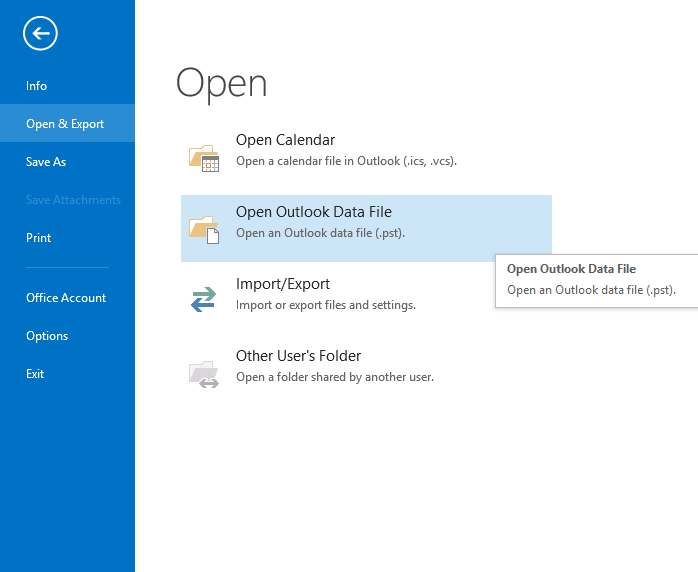
Task: Click the Import/Export arrows icon
Action: pyautogui.click(x=203, y=299)
